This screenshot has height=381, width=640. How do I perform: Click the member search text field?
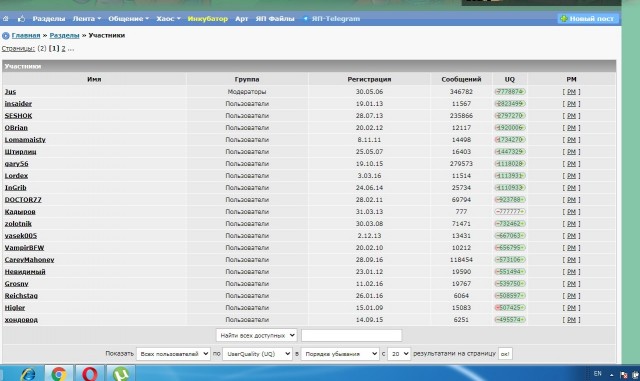coord(351,335)
